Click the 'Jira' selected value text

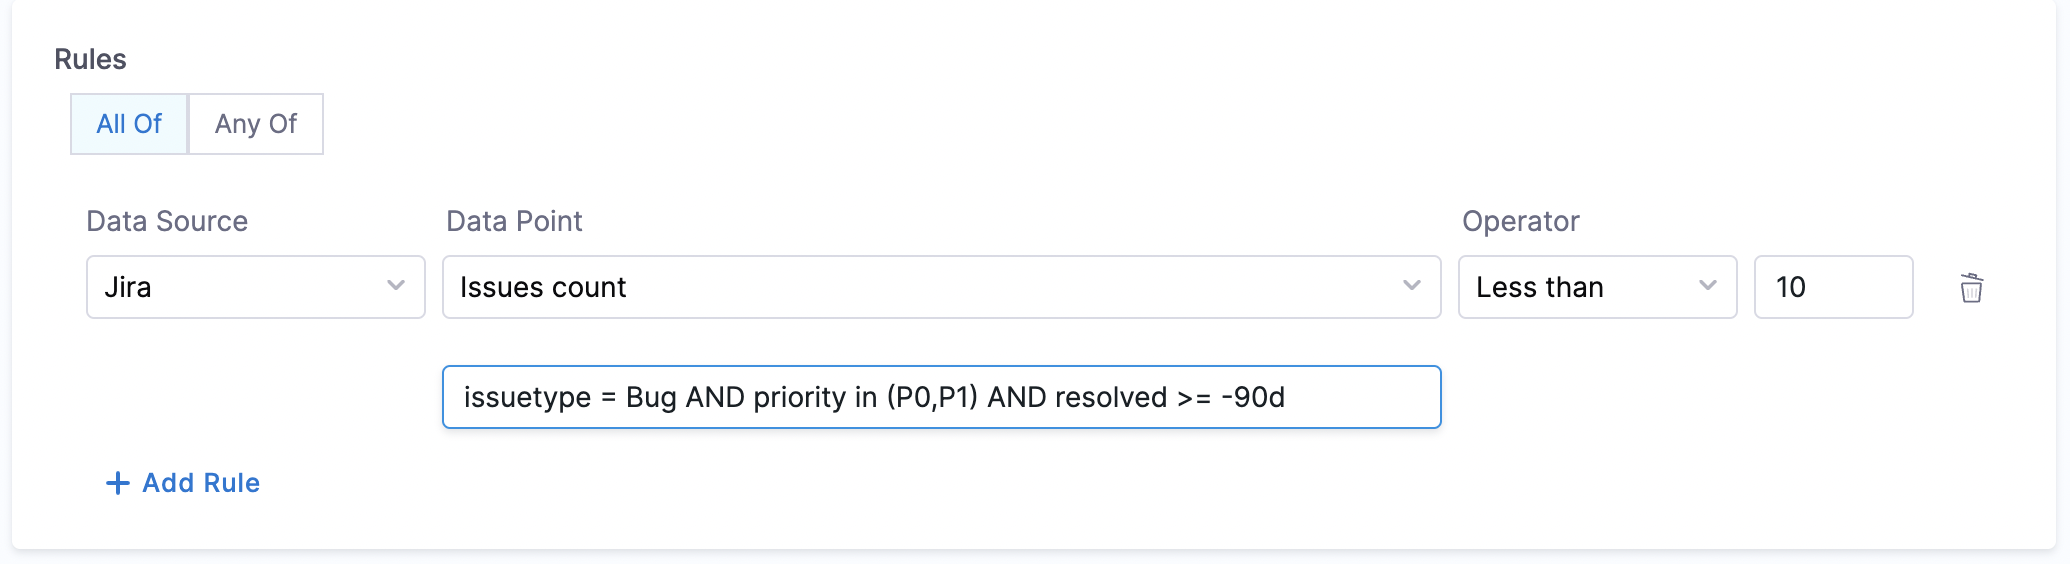point(128,288)
